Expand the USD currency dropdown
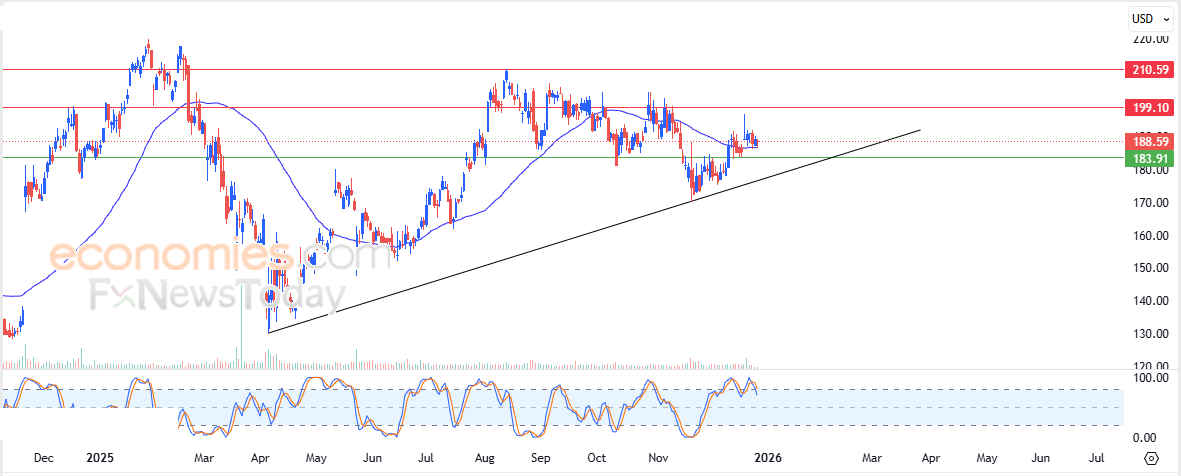The image size is (1181, 476). [1149, 19]
